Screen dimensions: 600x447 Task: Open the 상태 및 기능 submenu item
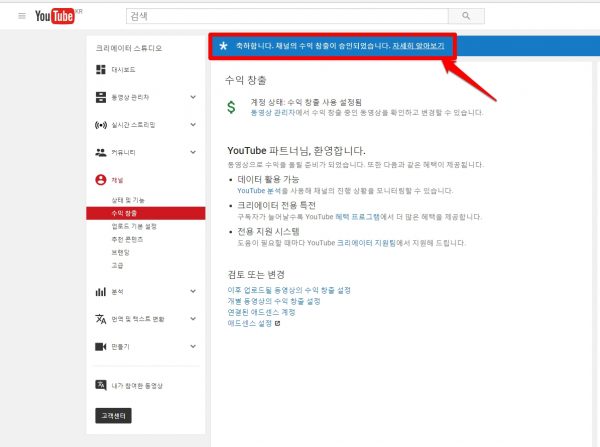click(x=128, y=200)
